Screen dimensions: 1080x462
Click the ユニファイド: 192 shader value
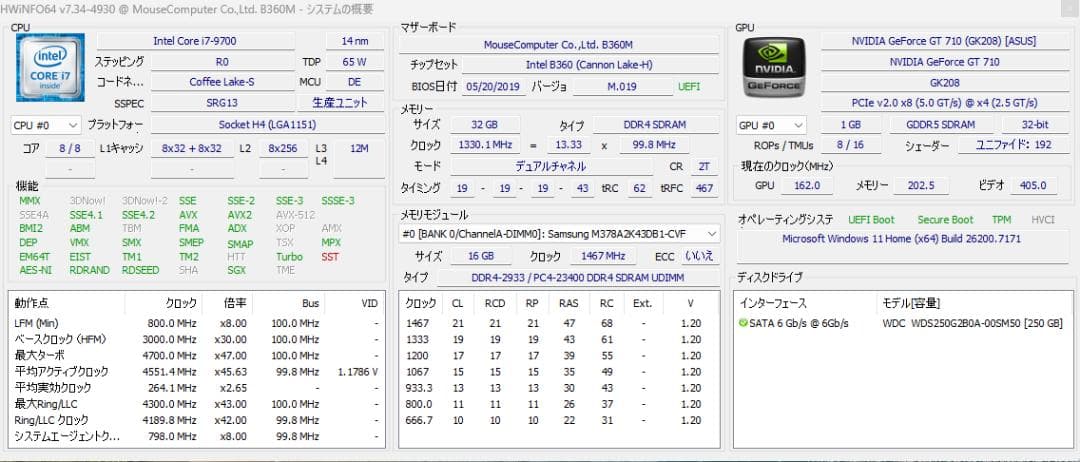pos(1013,145)
